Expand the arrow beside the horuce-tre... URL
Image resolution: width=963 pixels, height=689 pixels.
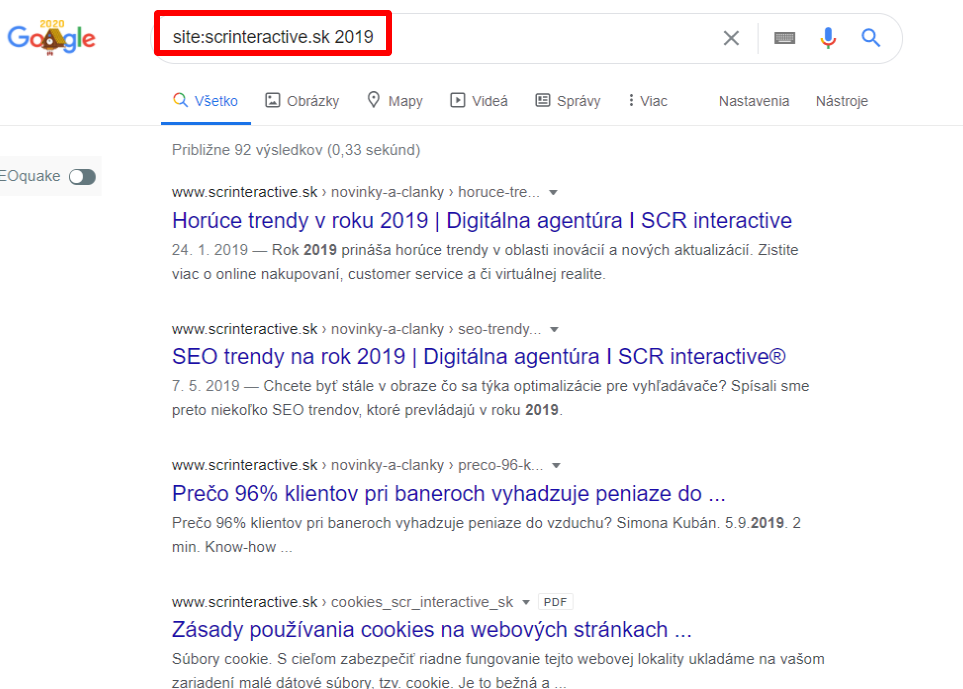553,193
